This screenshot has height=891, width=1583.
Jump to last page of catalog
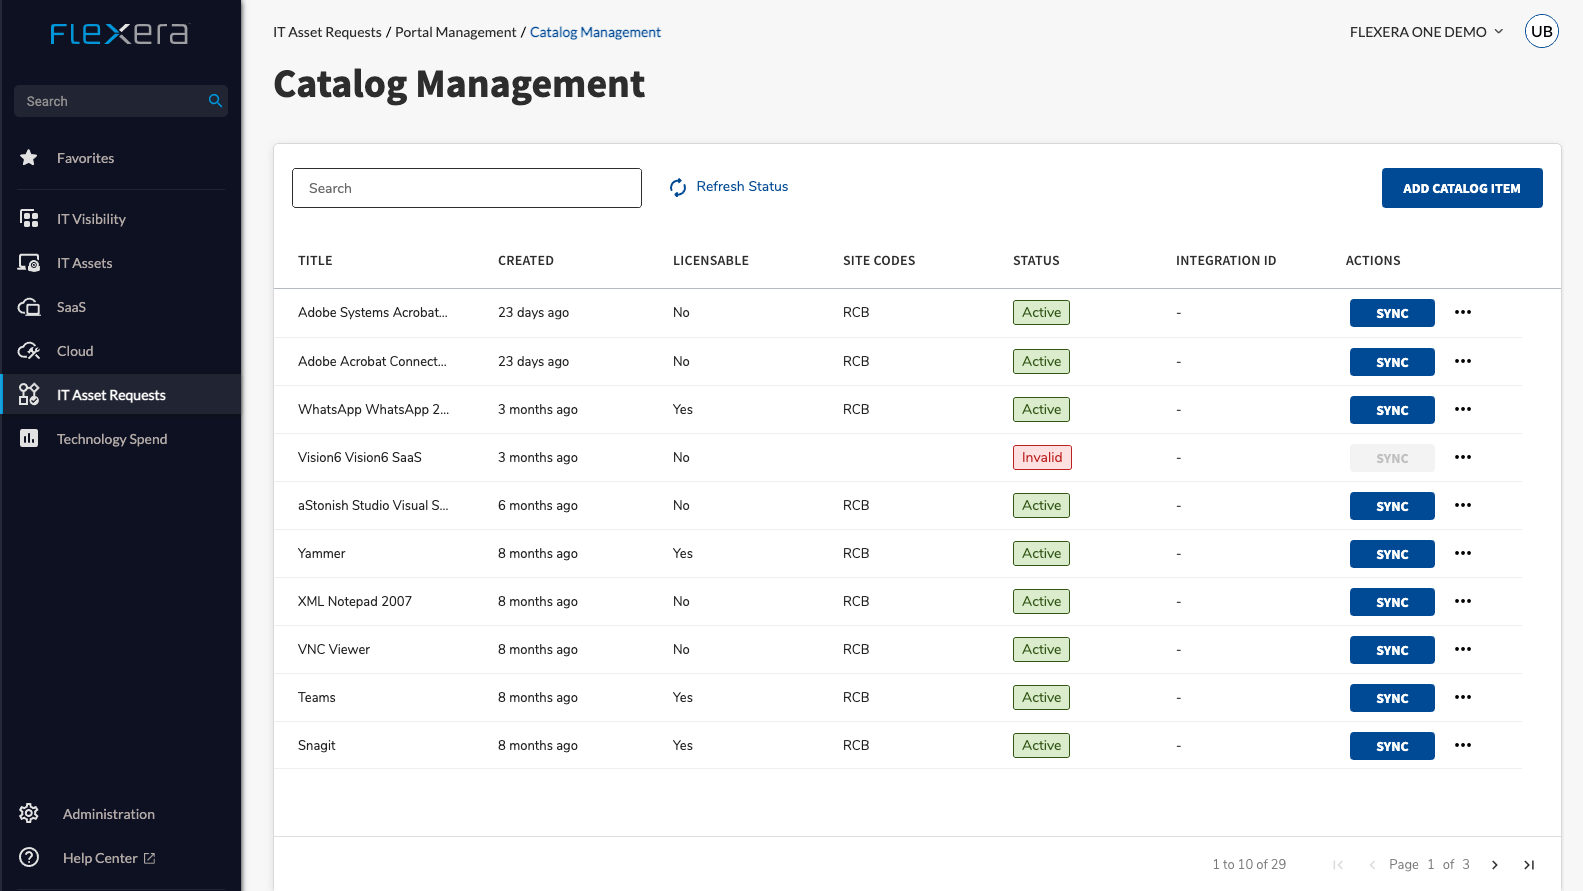pos(1529,865)
